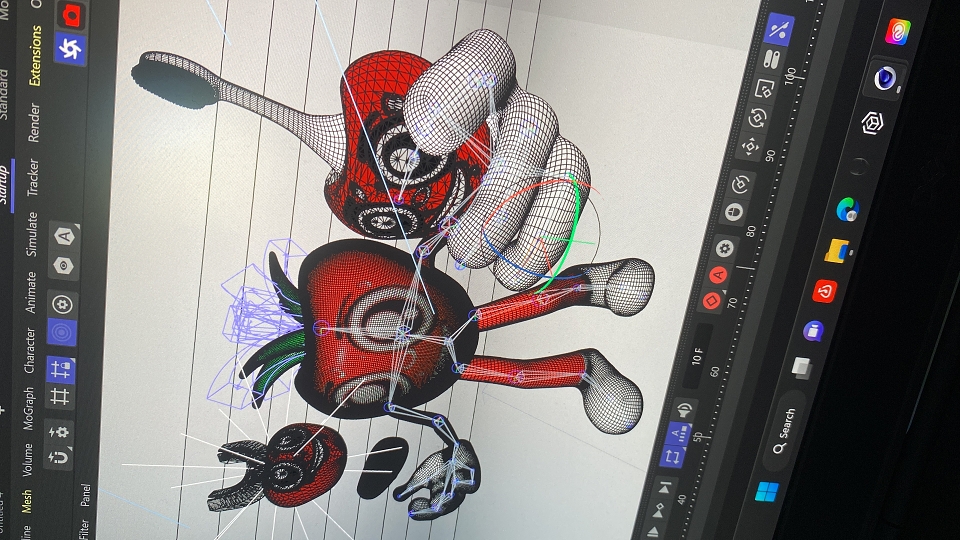
Task: Click the current frame field showing 10 F
Action: pyautogui.click(x=697, y=356)
